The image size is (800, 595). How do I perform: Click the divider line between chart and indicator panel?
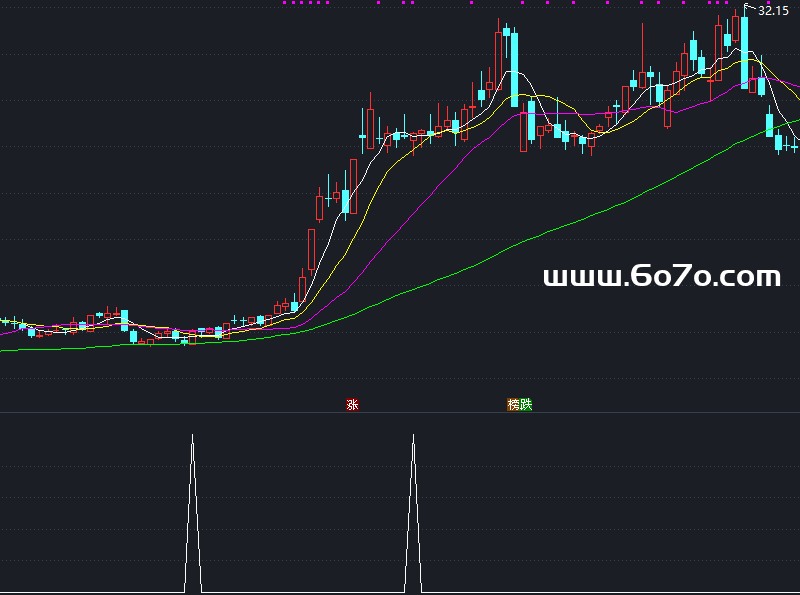point(400,412)
